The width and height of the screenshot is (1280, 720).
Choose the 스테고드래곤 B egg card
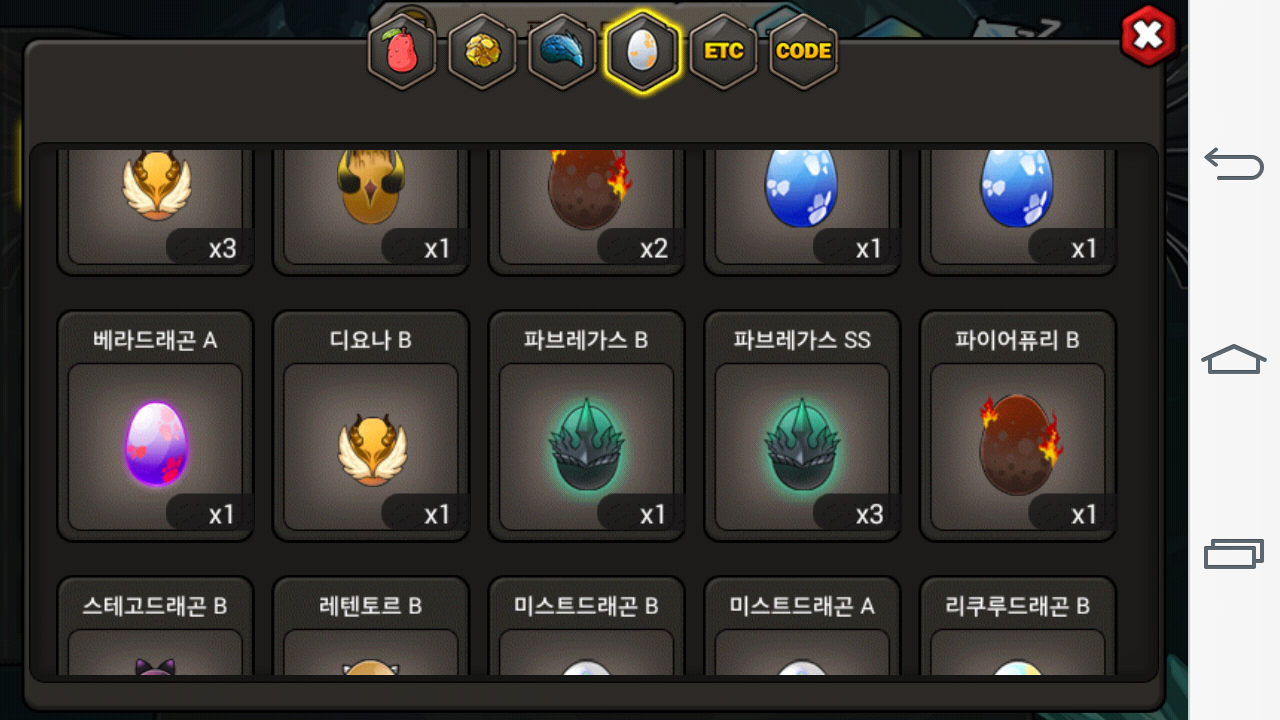coord(155,625)
